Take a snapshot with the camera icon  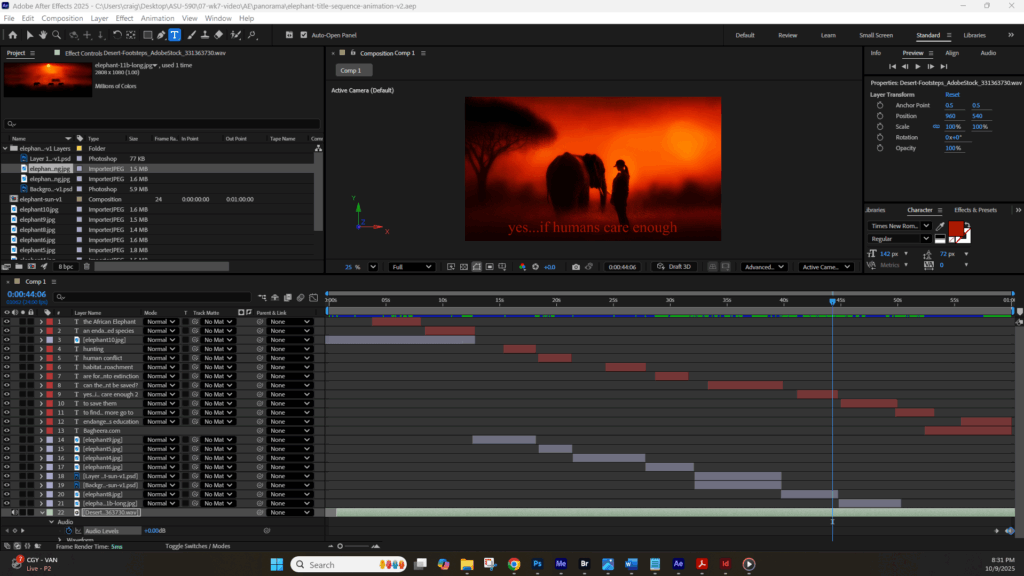(576, 267)
